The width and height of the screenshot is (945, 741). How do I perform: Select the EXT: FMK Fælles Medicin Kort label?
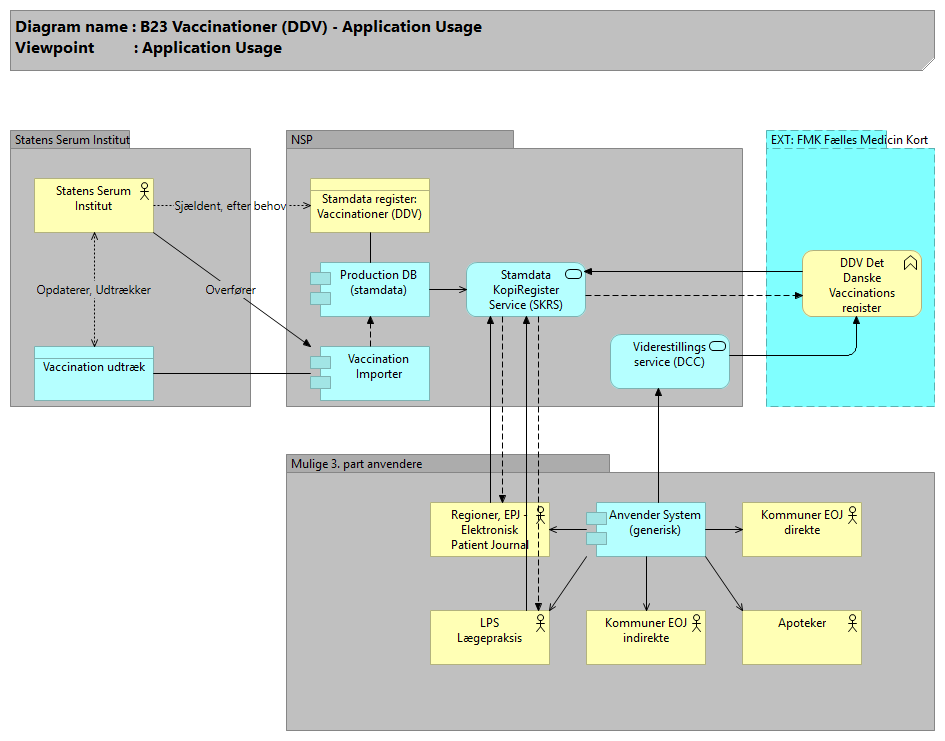849,139
